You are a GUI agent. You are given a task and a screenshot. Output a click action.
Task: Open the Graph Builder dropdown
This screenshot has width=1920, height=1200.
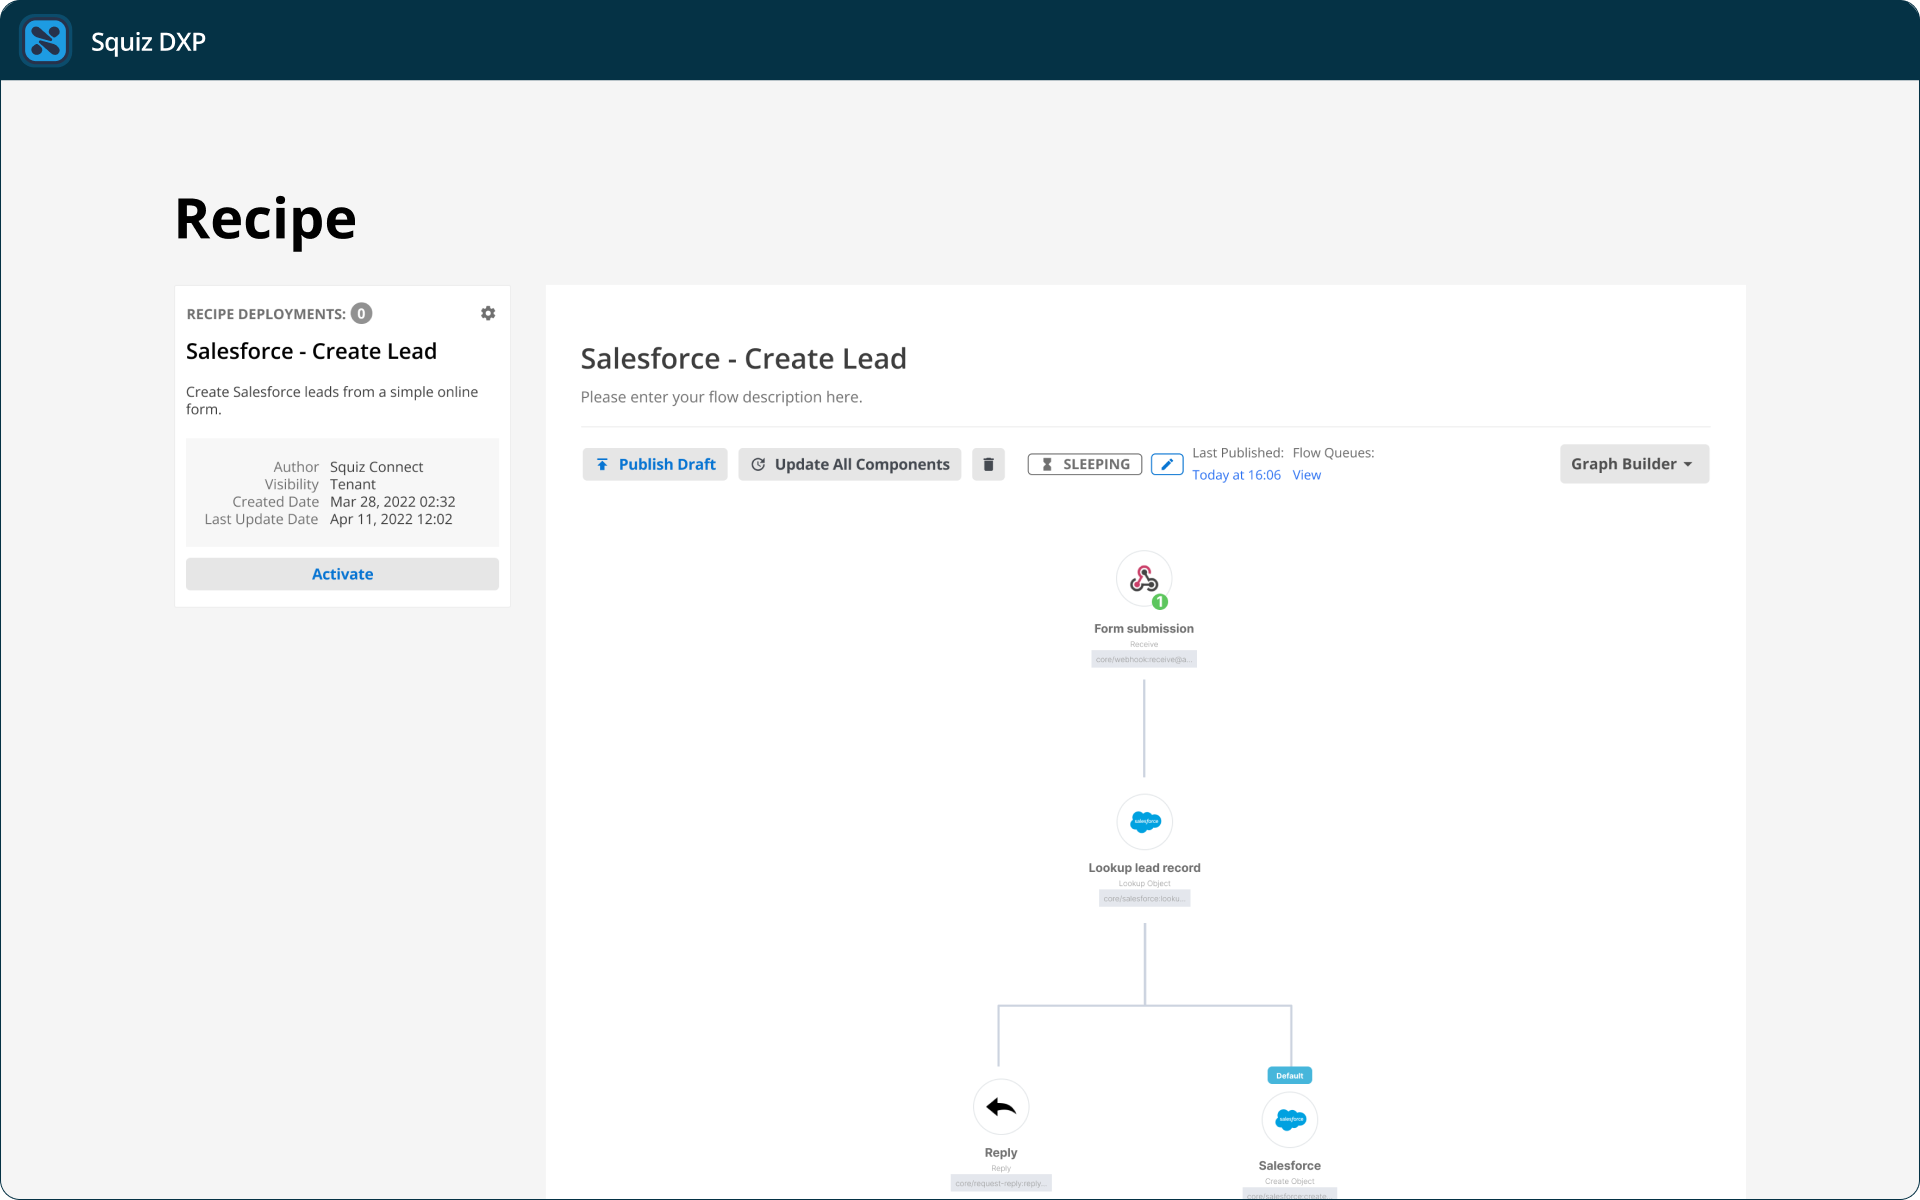(1634, 464)
